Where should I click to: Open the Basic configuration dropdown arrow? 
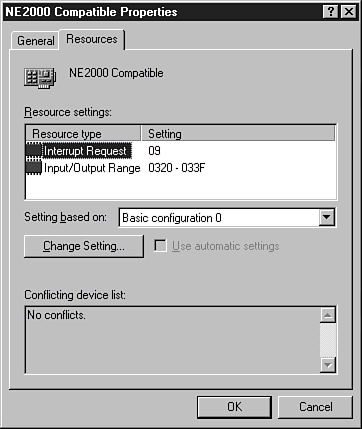(x=326, y=218)
